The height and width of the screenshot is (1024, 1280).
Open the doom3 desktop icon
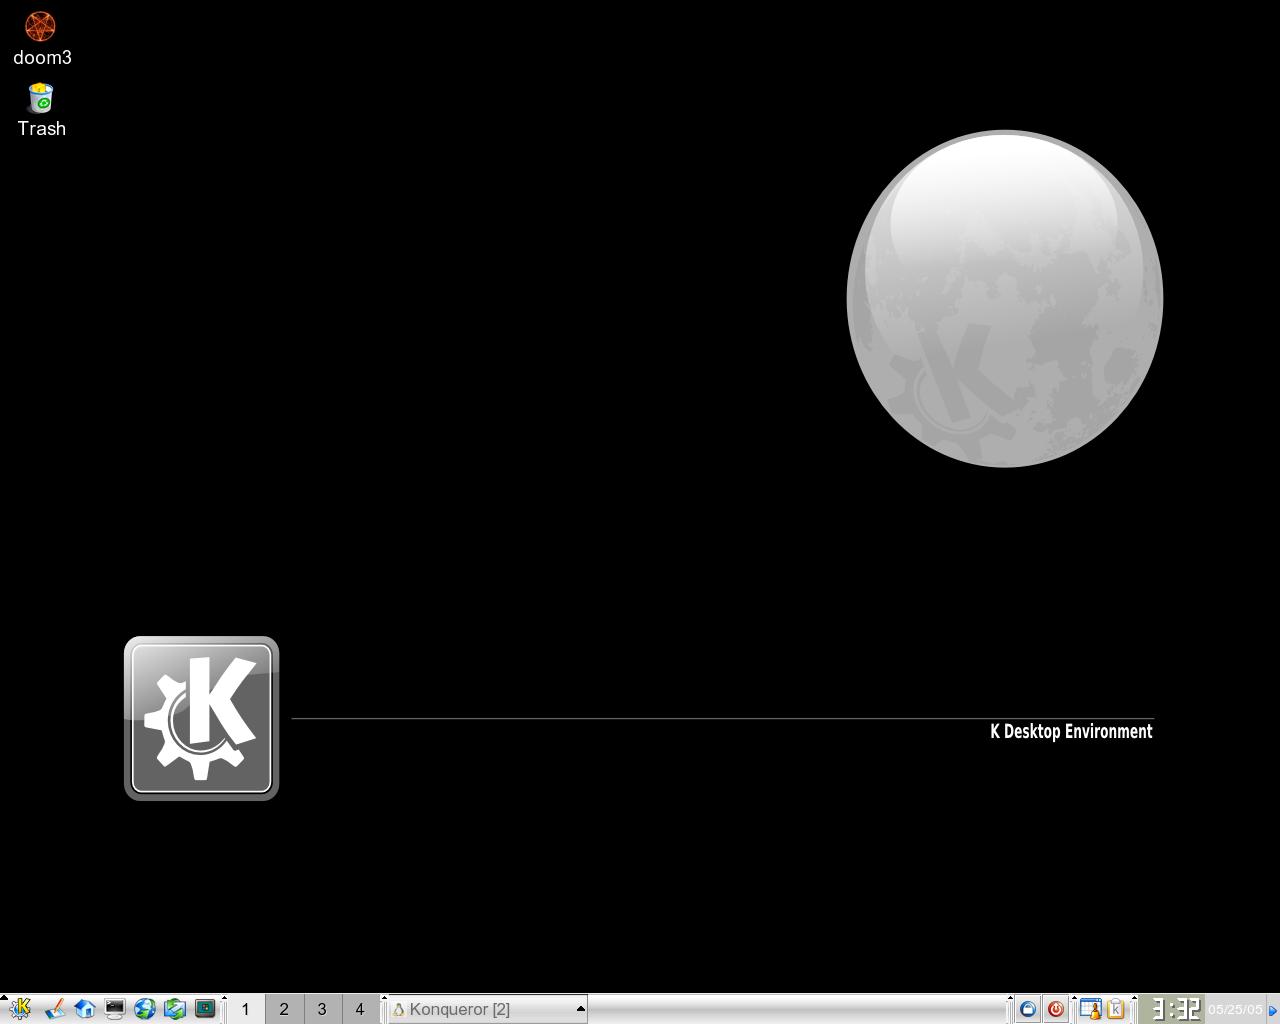[41, 40]
